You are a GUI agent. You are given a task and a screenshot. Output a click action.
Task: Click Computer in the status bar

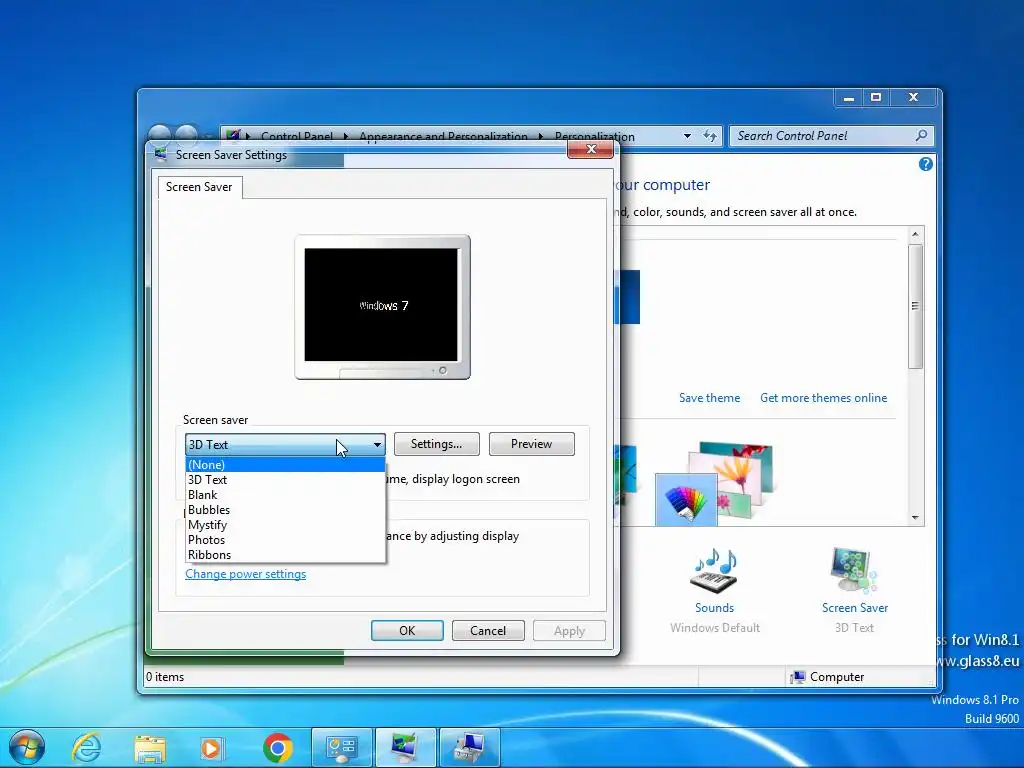(827, 677)
